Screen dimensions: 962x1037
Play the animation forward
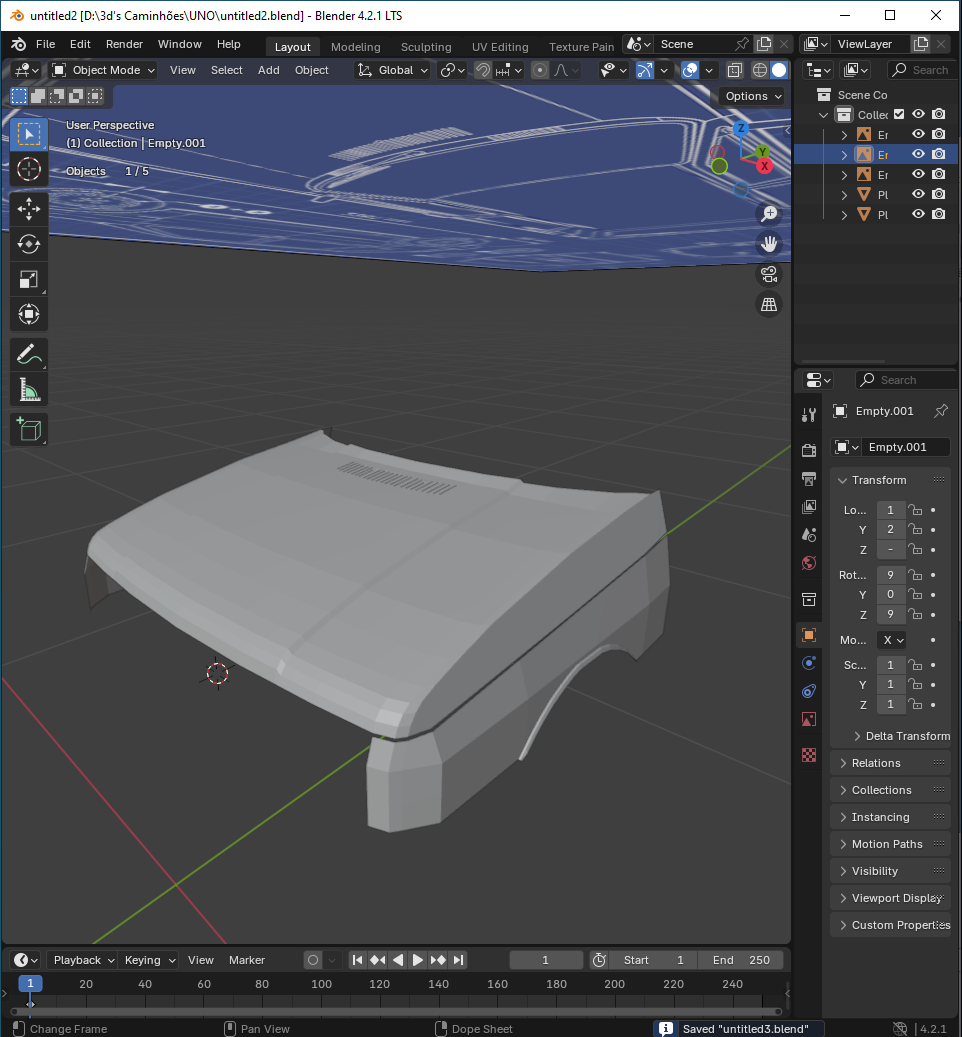click(x=418, y=960)
